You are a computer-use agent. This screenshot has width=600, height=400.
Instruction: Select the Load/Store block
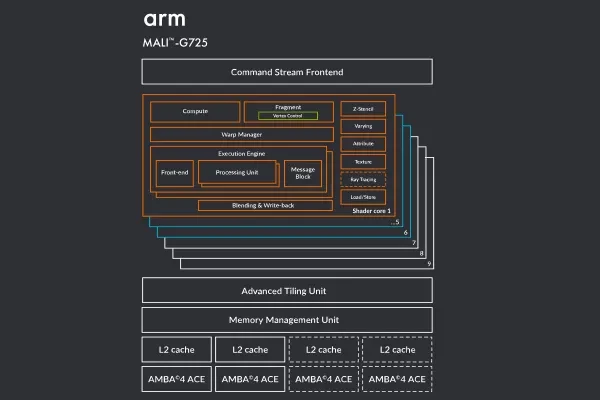click(362, 197)
